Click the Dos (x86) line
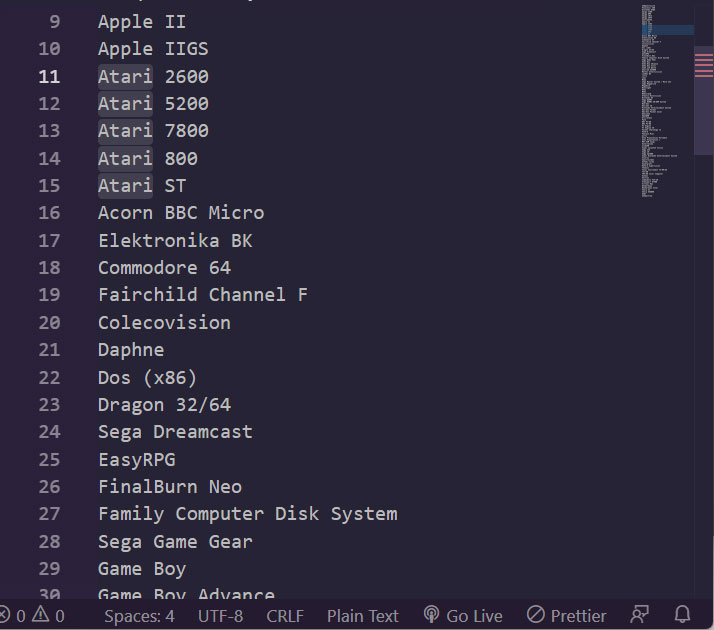The height and width of the screenshot is (630, 714). tap(148, 377)
